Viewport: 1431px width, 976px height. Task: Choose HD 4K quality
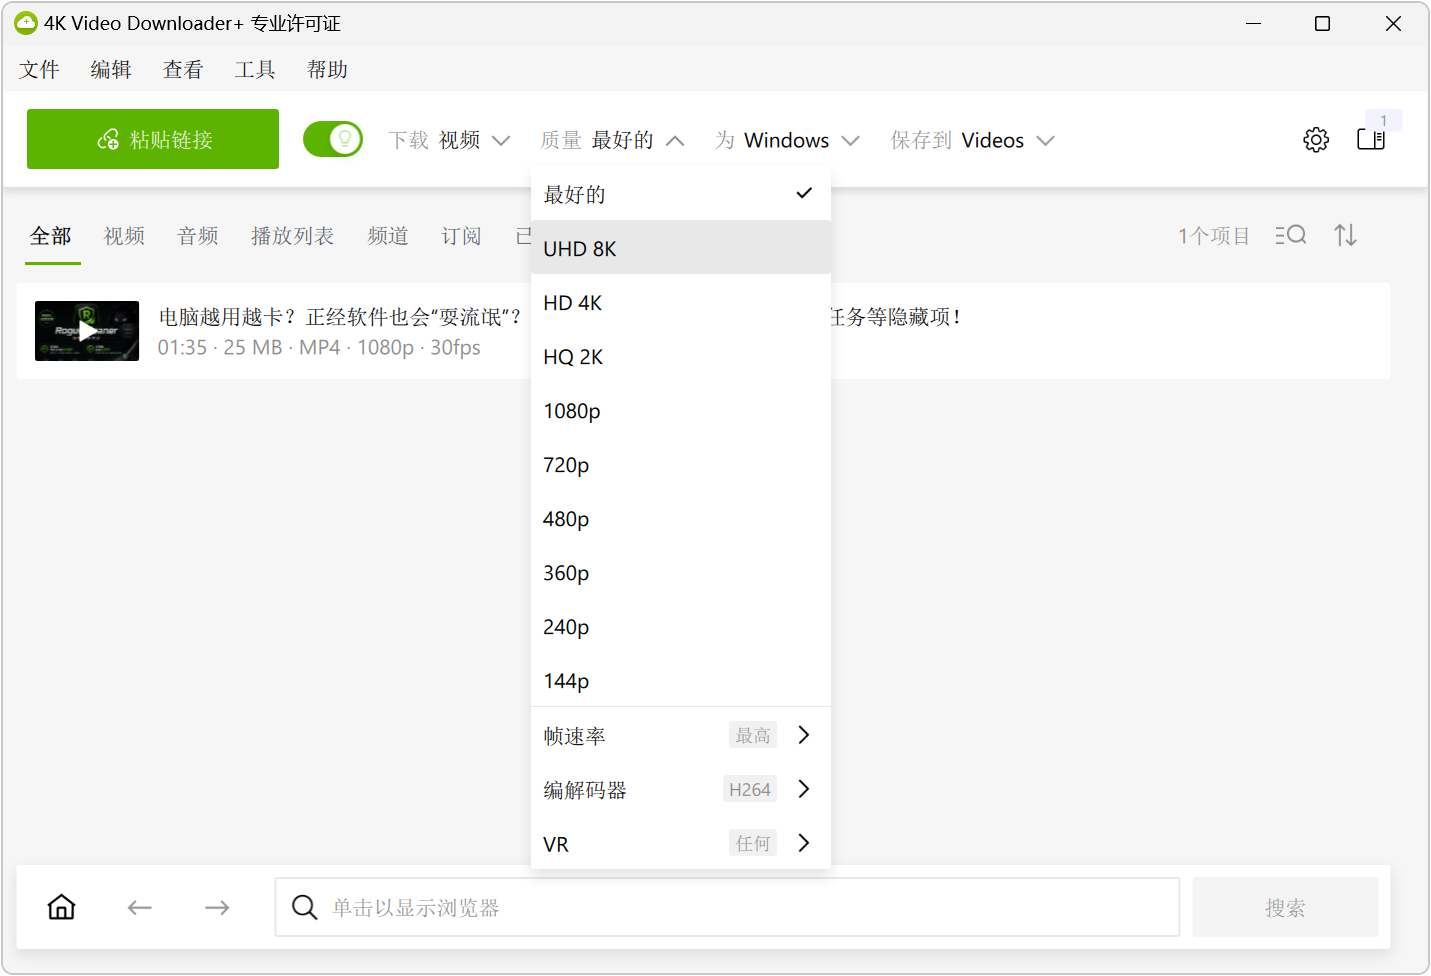(x=681, y=302)
